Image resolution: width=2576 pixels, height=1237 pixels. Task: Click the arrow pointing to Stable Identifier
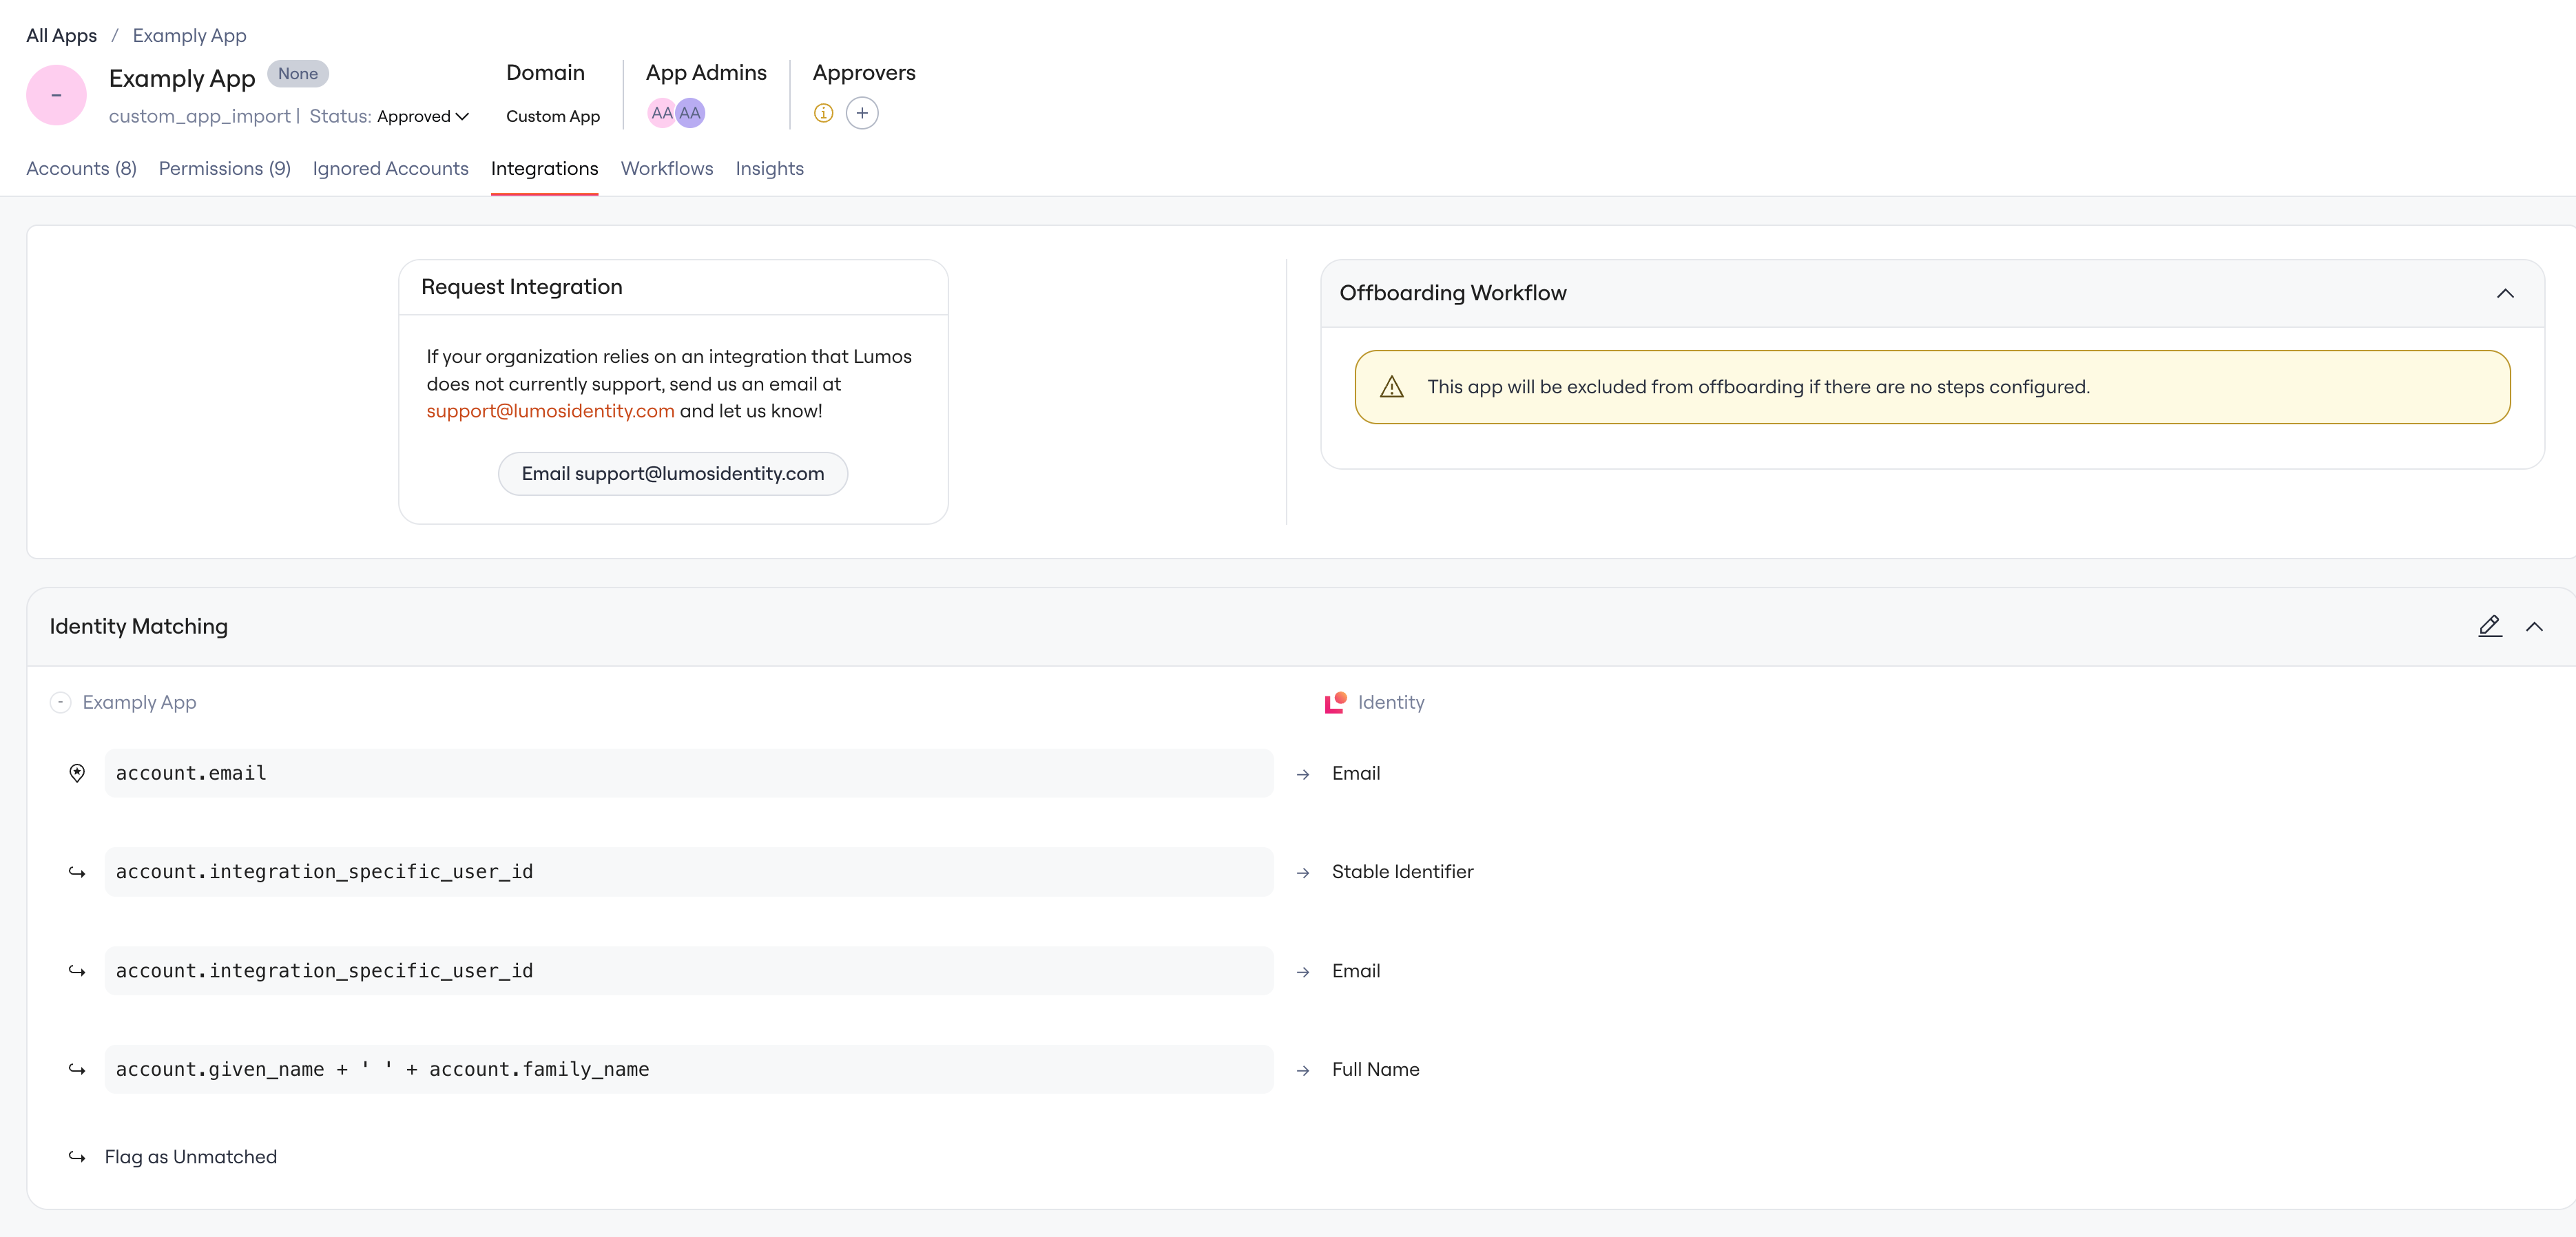pos(1302,873)
